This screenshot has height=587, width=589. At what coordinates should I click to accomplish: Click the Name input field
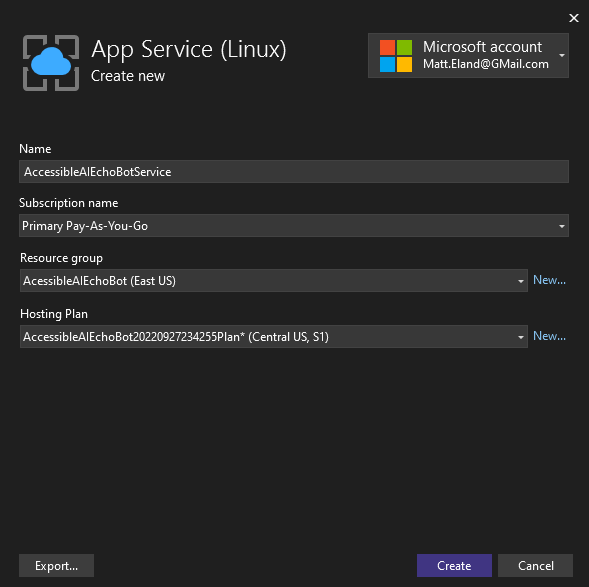point(294,172)
